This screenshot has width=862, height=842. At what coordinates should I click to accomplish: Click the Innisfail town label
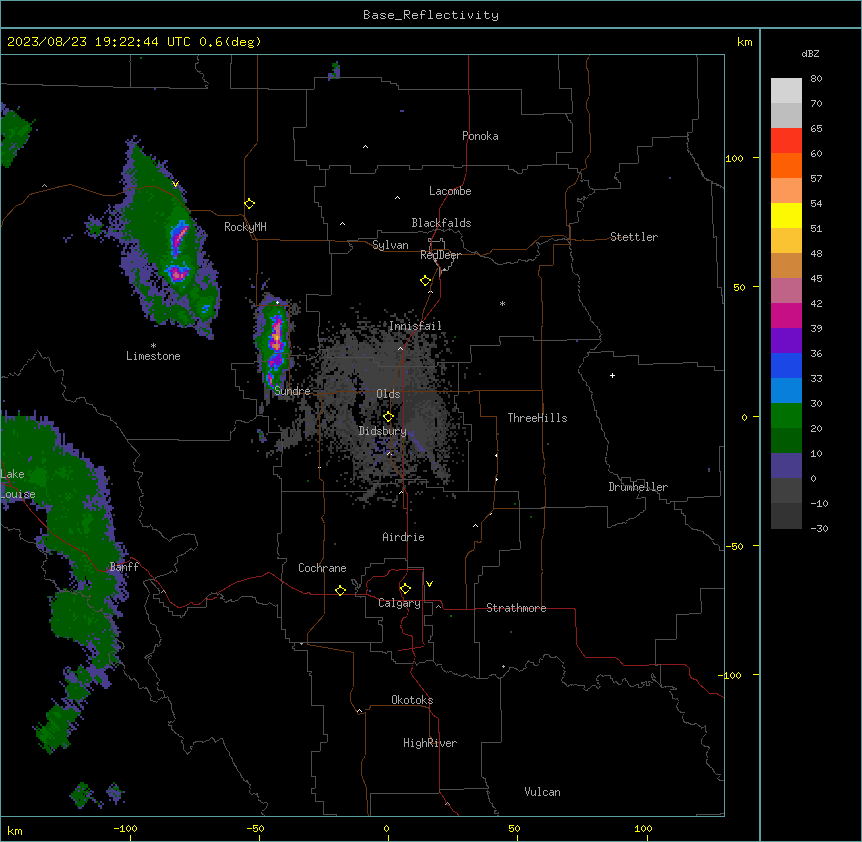tap(415, 326)
